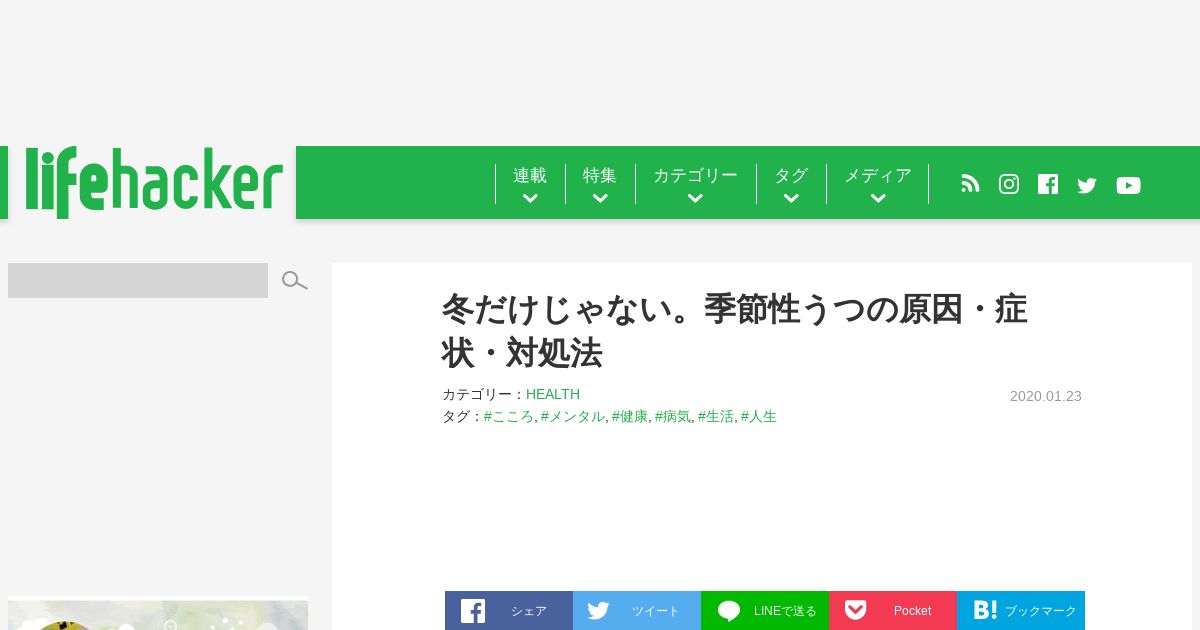The height and width of the screenshot is (630, 1200).
Task: Save article to Pocket
Action: point(893,611)
